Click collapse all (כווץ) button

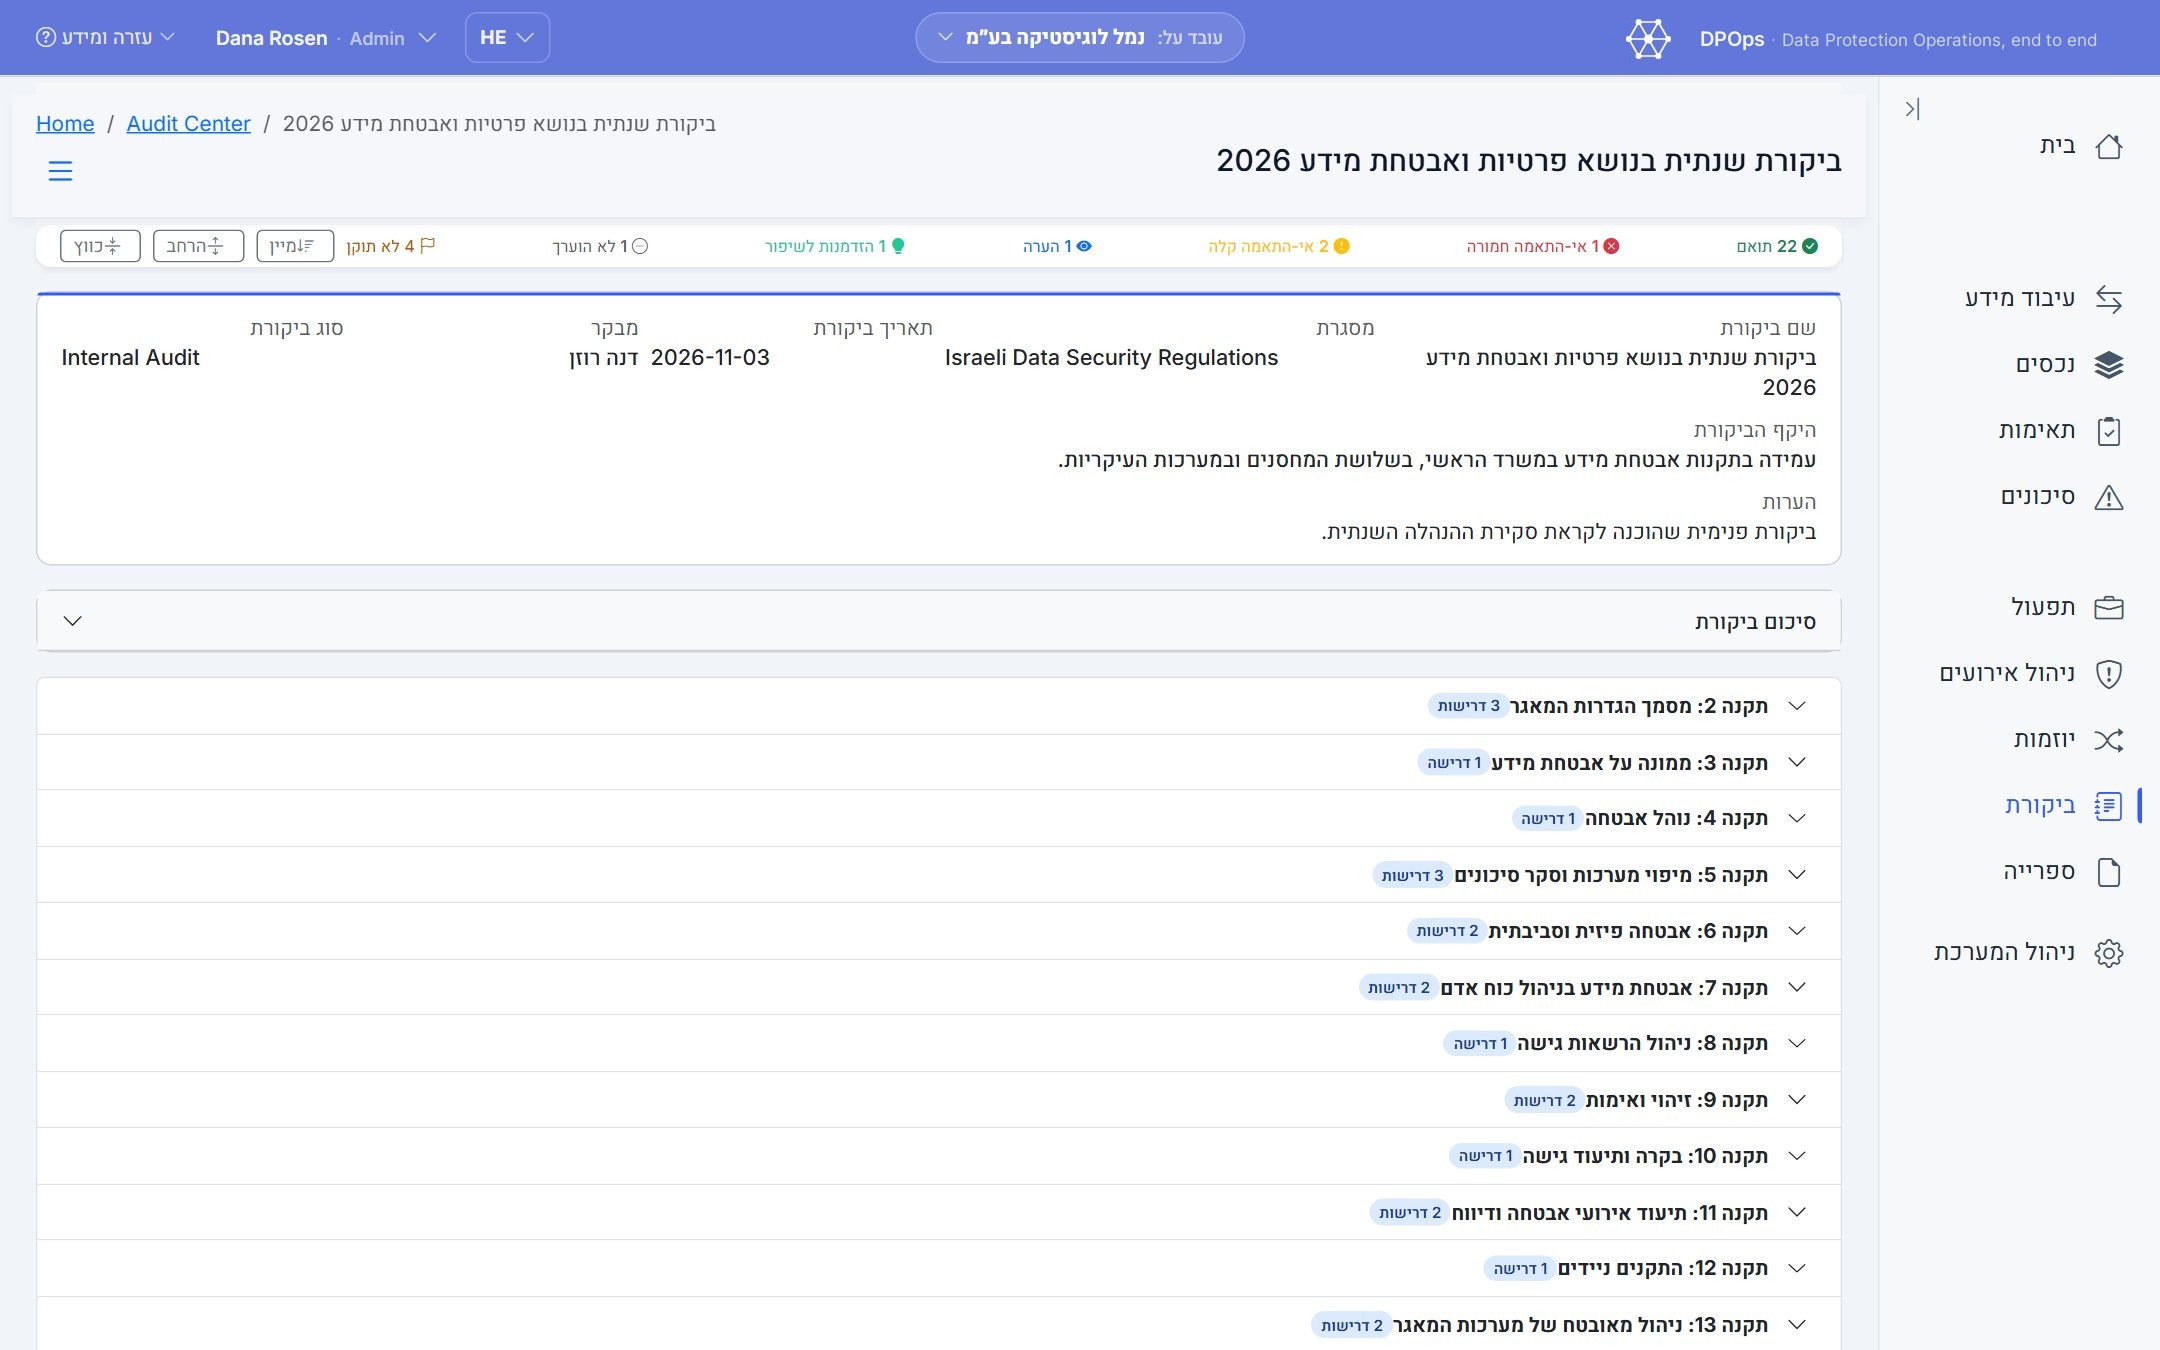pos(100,246)
